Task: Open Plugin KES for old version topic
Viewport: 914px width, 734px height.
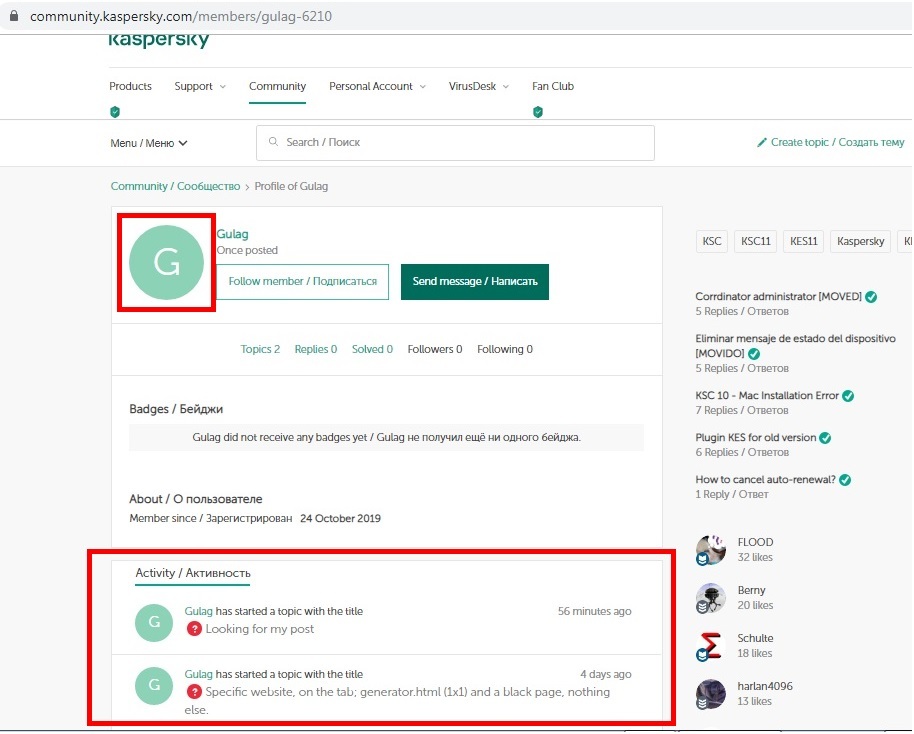Action: coord(755,438)
